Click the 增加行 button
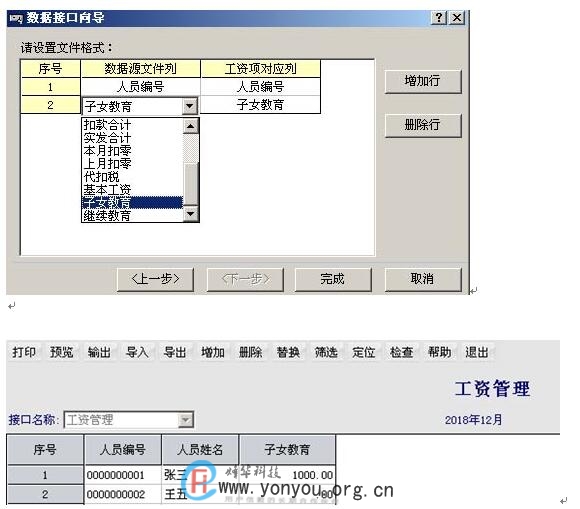This screenshot has width=580, height=509. (x=423, y=81)
